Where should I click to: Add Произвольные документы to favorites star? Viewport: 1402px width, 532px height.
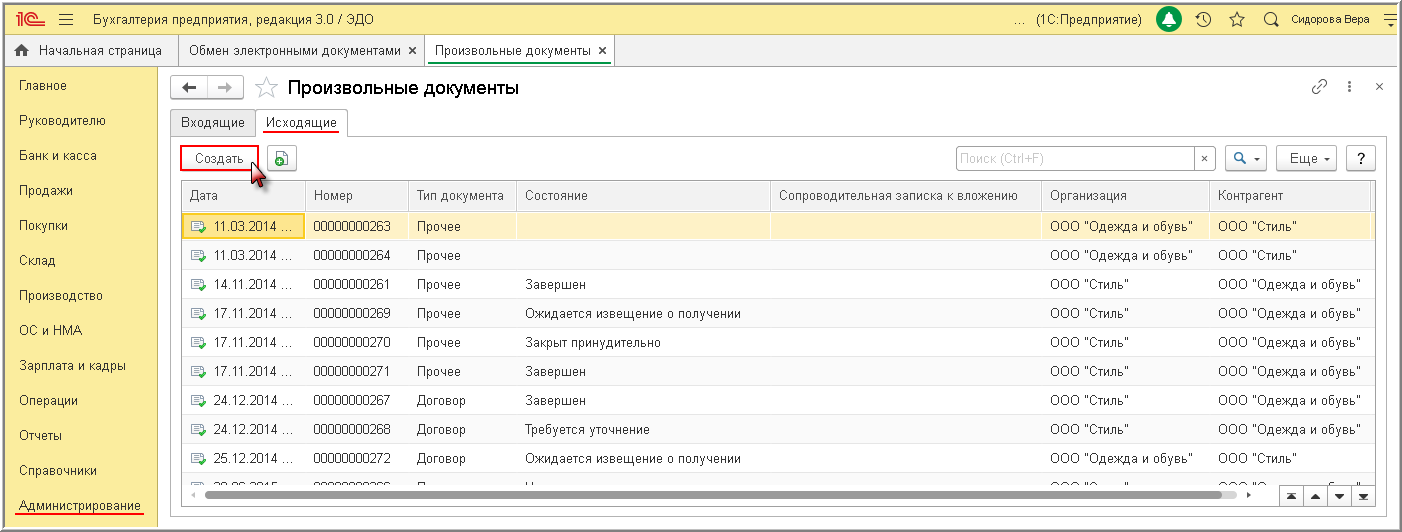[x=266, y=88]
